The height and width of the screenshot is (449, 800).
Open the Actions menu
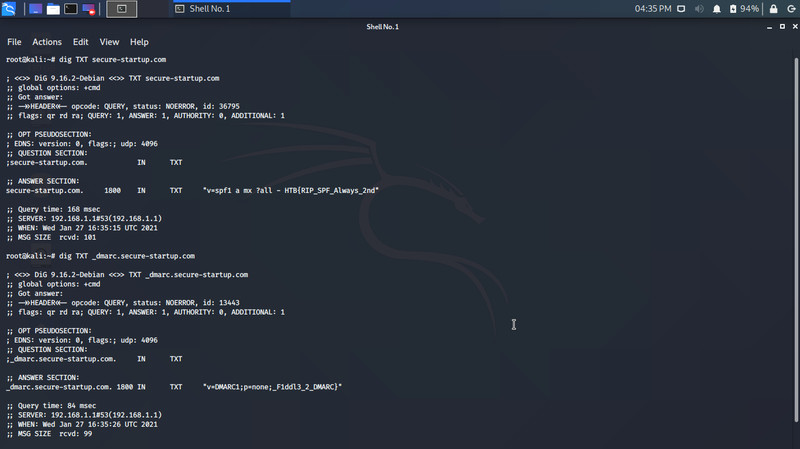47,42
